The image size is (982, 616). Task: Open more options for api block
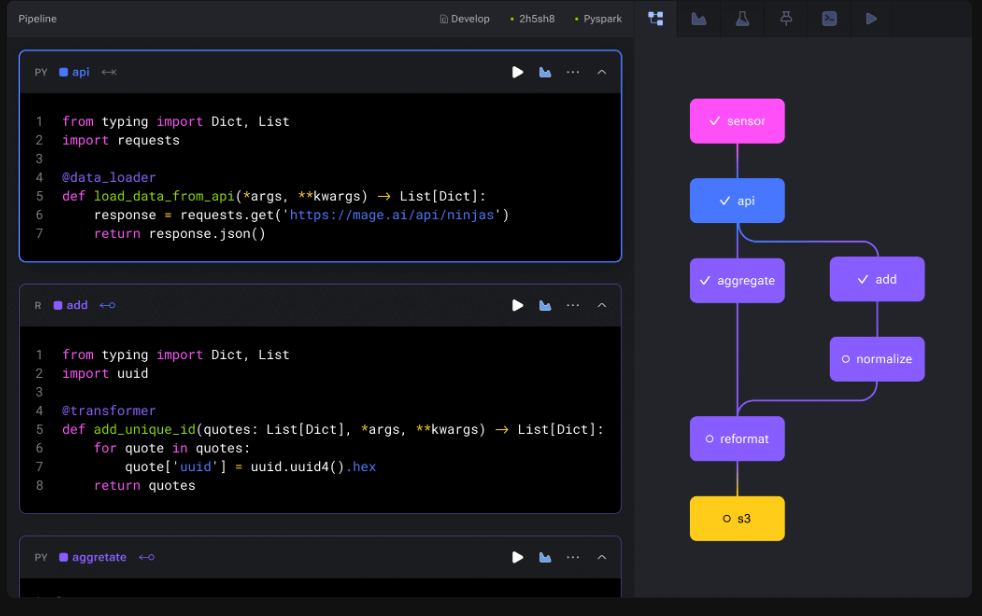click(573, 72)
